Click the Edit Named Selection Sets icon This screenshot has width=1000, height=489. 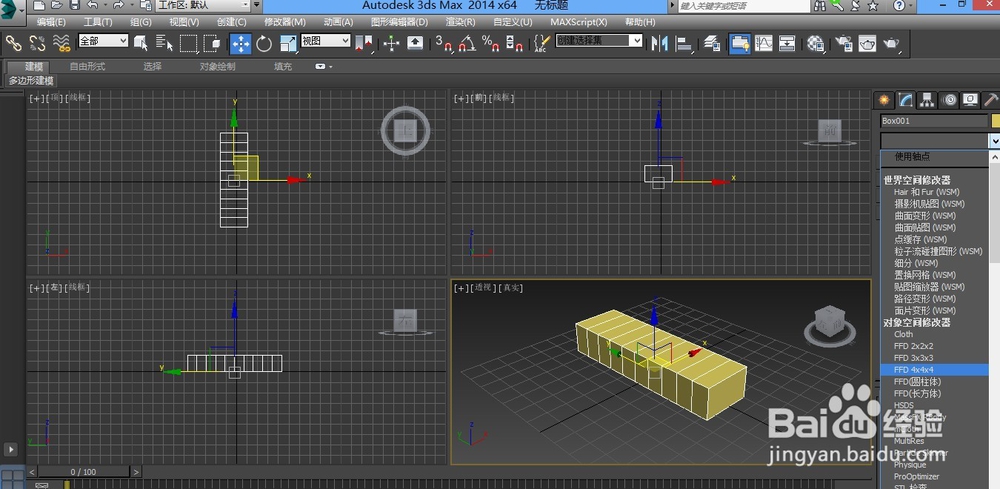(x=541, y=43)
